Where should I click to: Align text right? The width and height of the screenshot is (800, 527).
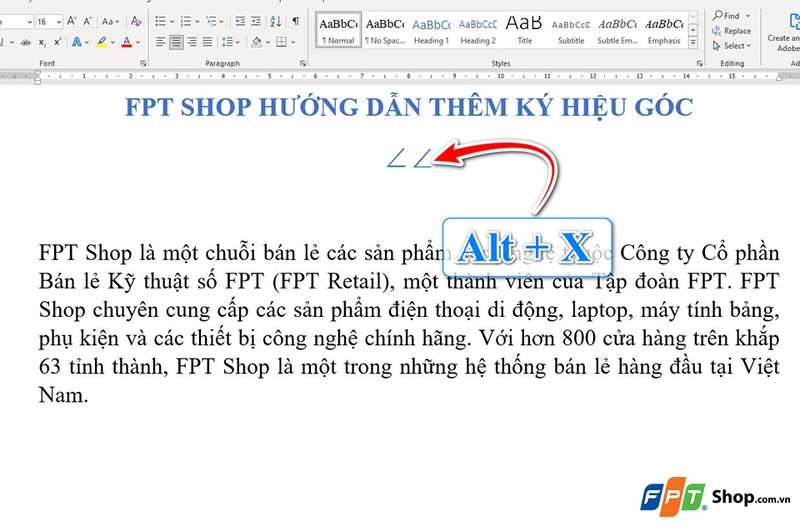[192, 42]
